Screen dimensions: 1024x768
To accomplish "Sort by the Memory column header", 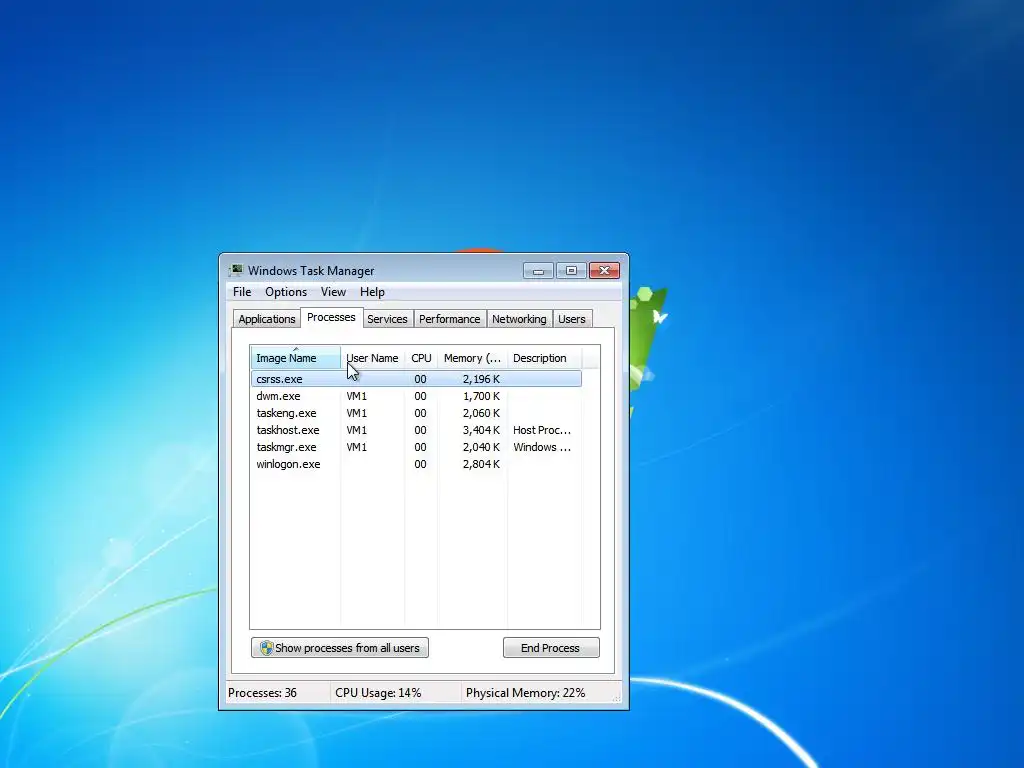I will (472, 358).
